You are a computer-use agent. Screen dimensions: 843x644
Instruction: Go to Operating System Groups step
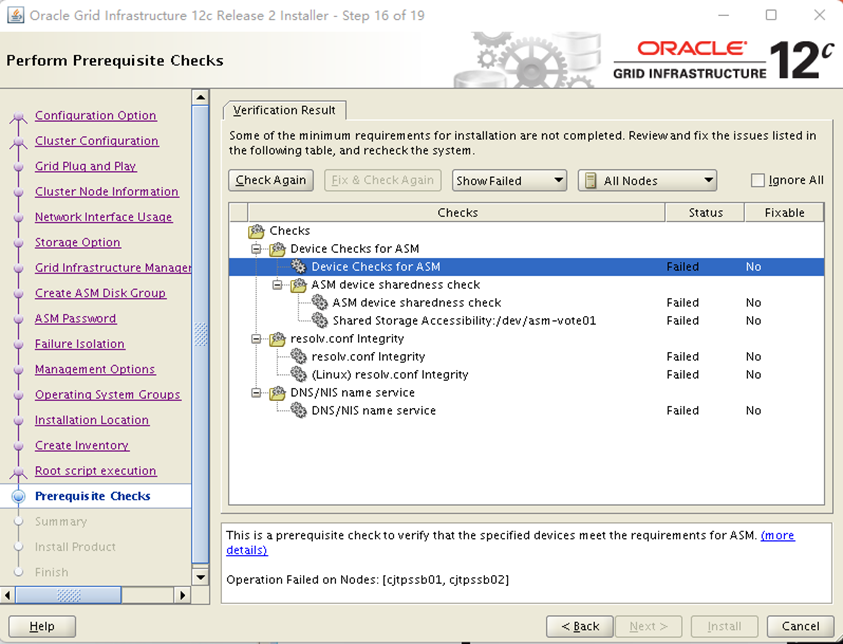coord(108,395)
